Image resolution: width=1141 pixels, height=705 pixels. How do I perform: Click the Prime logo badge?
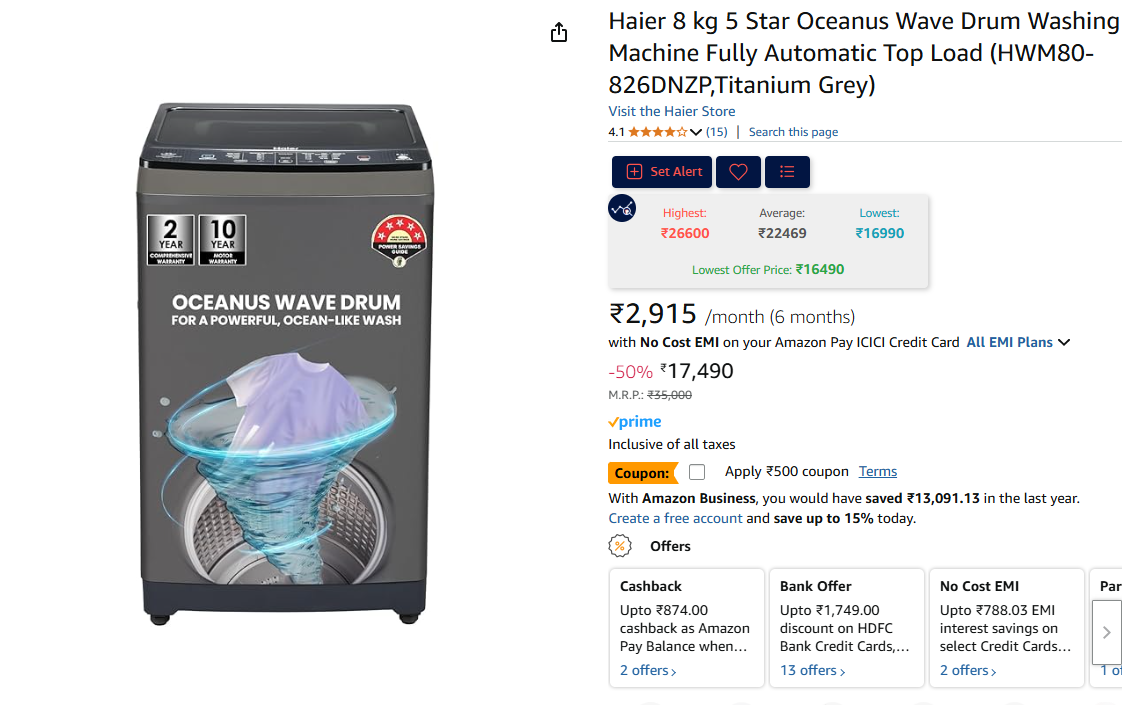[x=635, y=422]
